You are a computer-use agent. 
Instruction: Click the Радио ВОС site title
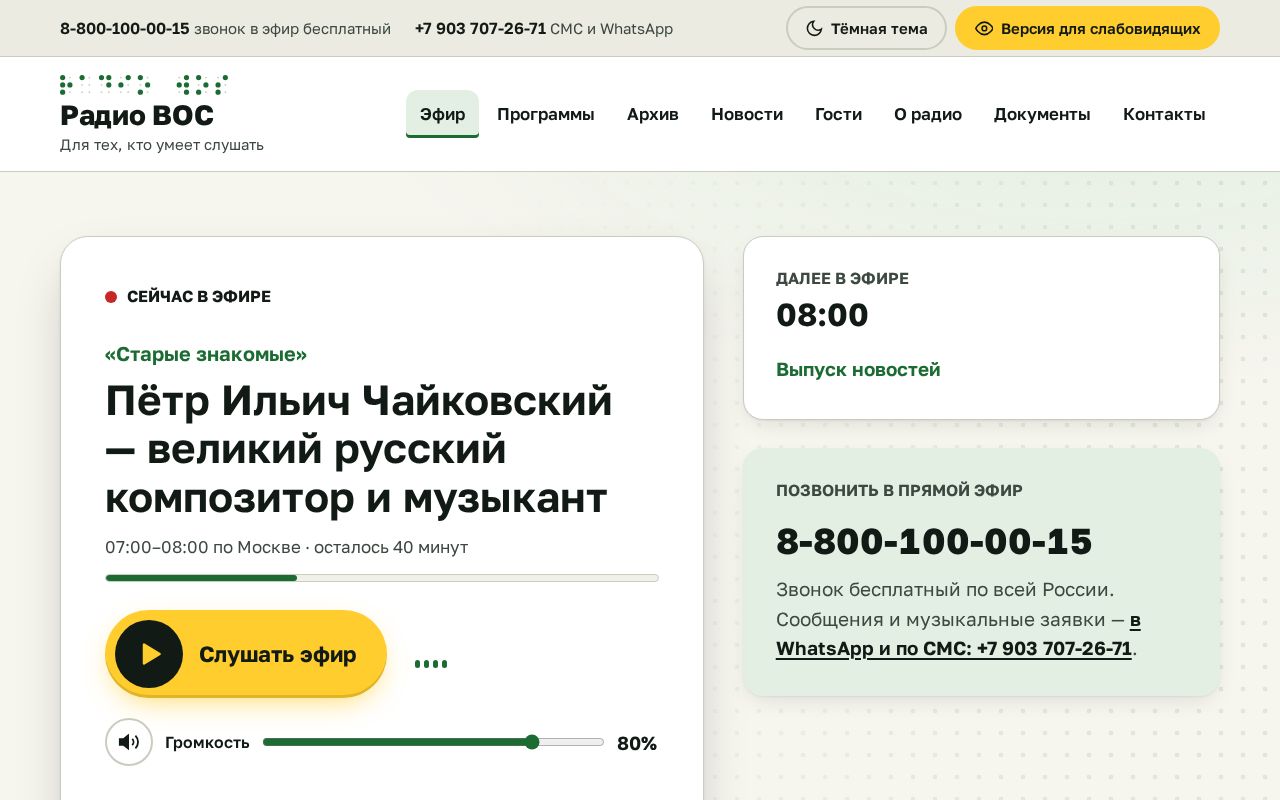(137, 116)
